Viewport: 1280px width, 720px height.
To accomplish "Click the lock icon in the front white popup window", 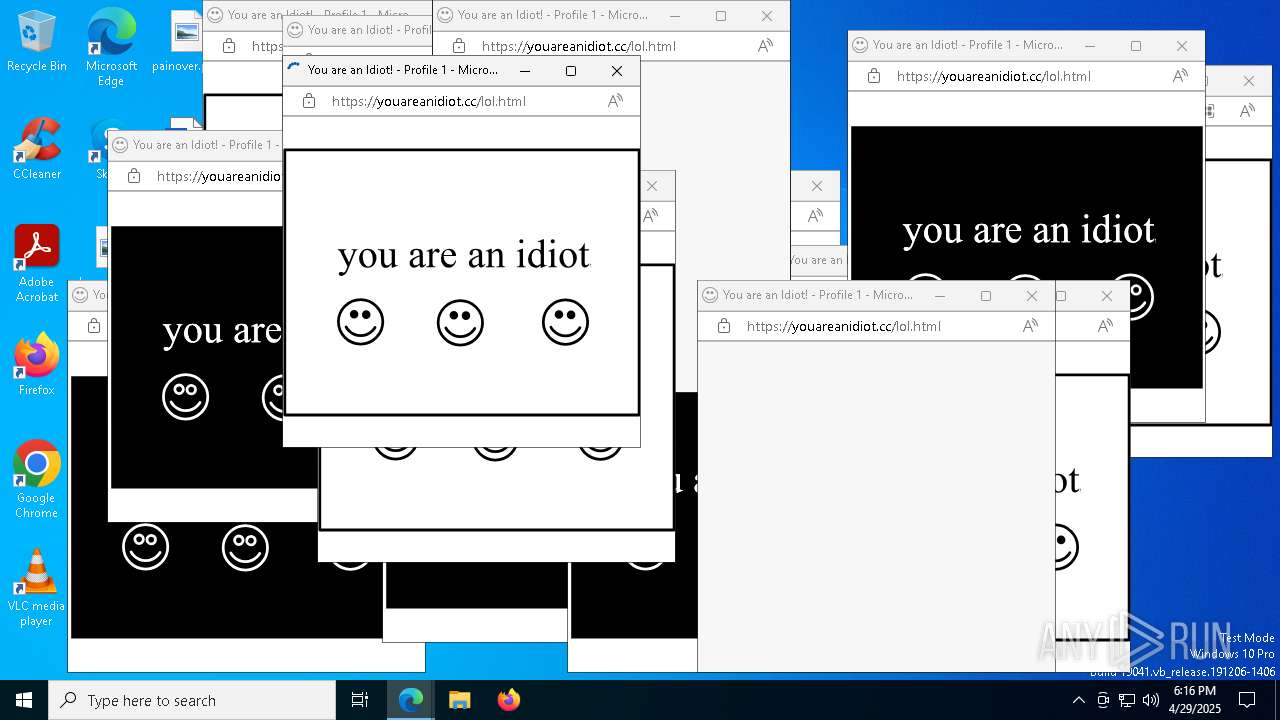I will pos(309,101).
